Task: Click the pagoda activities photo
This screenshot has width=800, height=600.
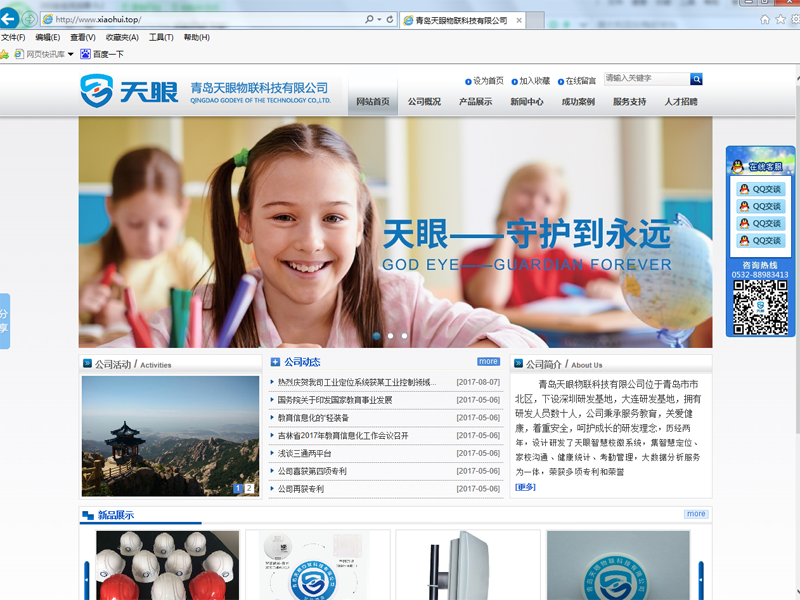Action: coord(170,436)
